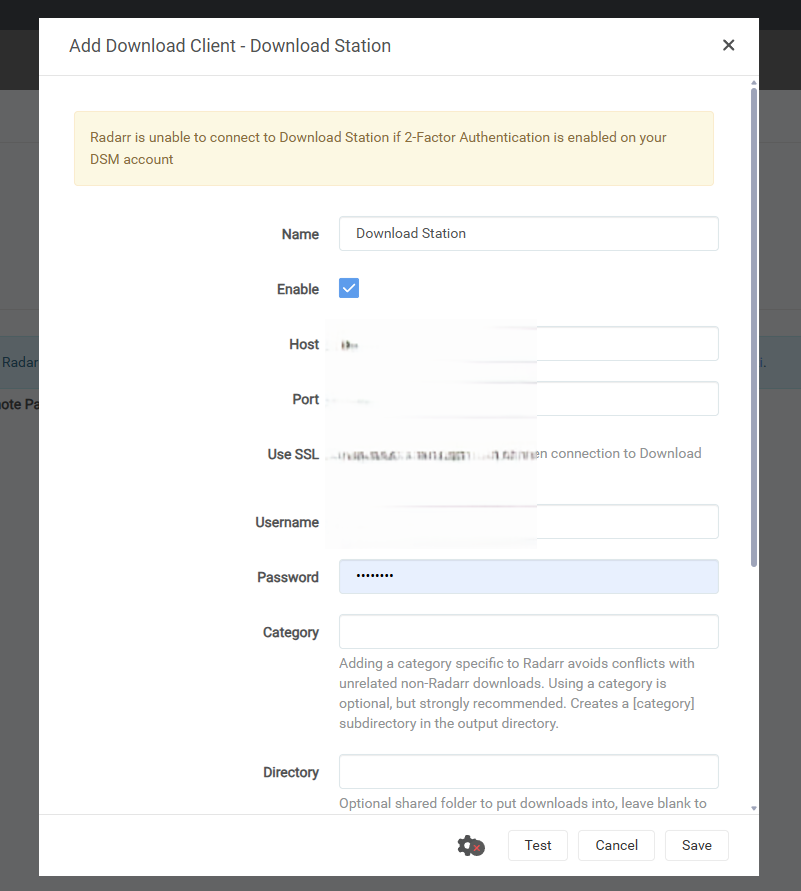Click the scrollbar down arrow
Image resolution: width=801 pixels, height=891 pixels.
(754, 808)
